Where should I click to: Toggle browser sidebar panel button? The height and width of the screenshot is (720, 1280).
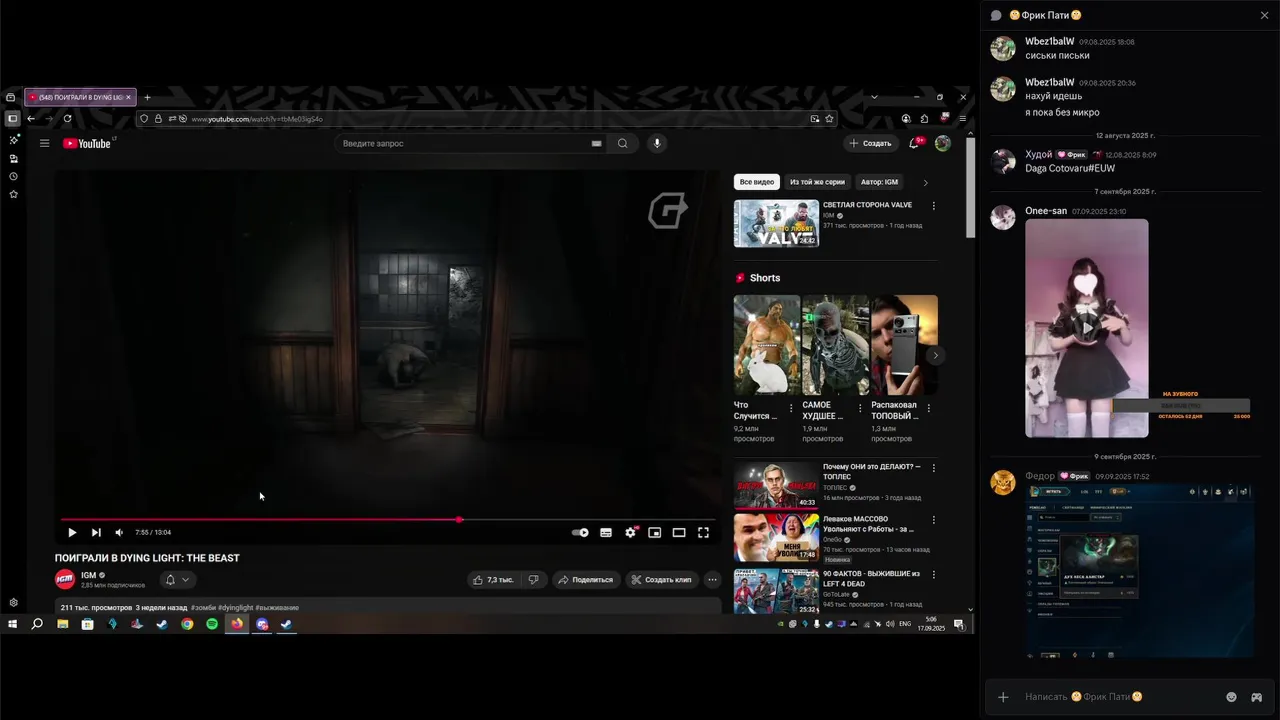tap(13, 118)
